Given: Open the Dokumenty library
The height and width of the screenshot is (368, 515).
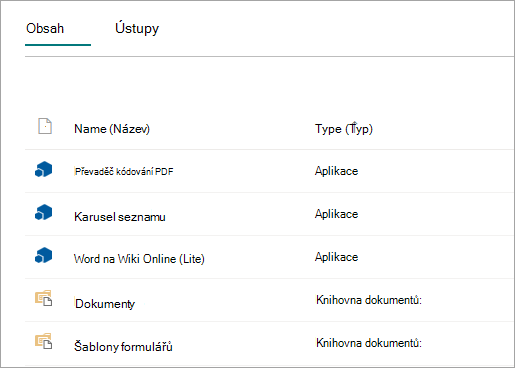Looking at the screenshot, I should pos(105,304).
